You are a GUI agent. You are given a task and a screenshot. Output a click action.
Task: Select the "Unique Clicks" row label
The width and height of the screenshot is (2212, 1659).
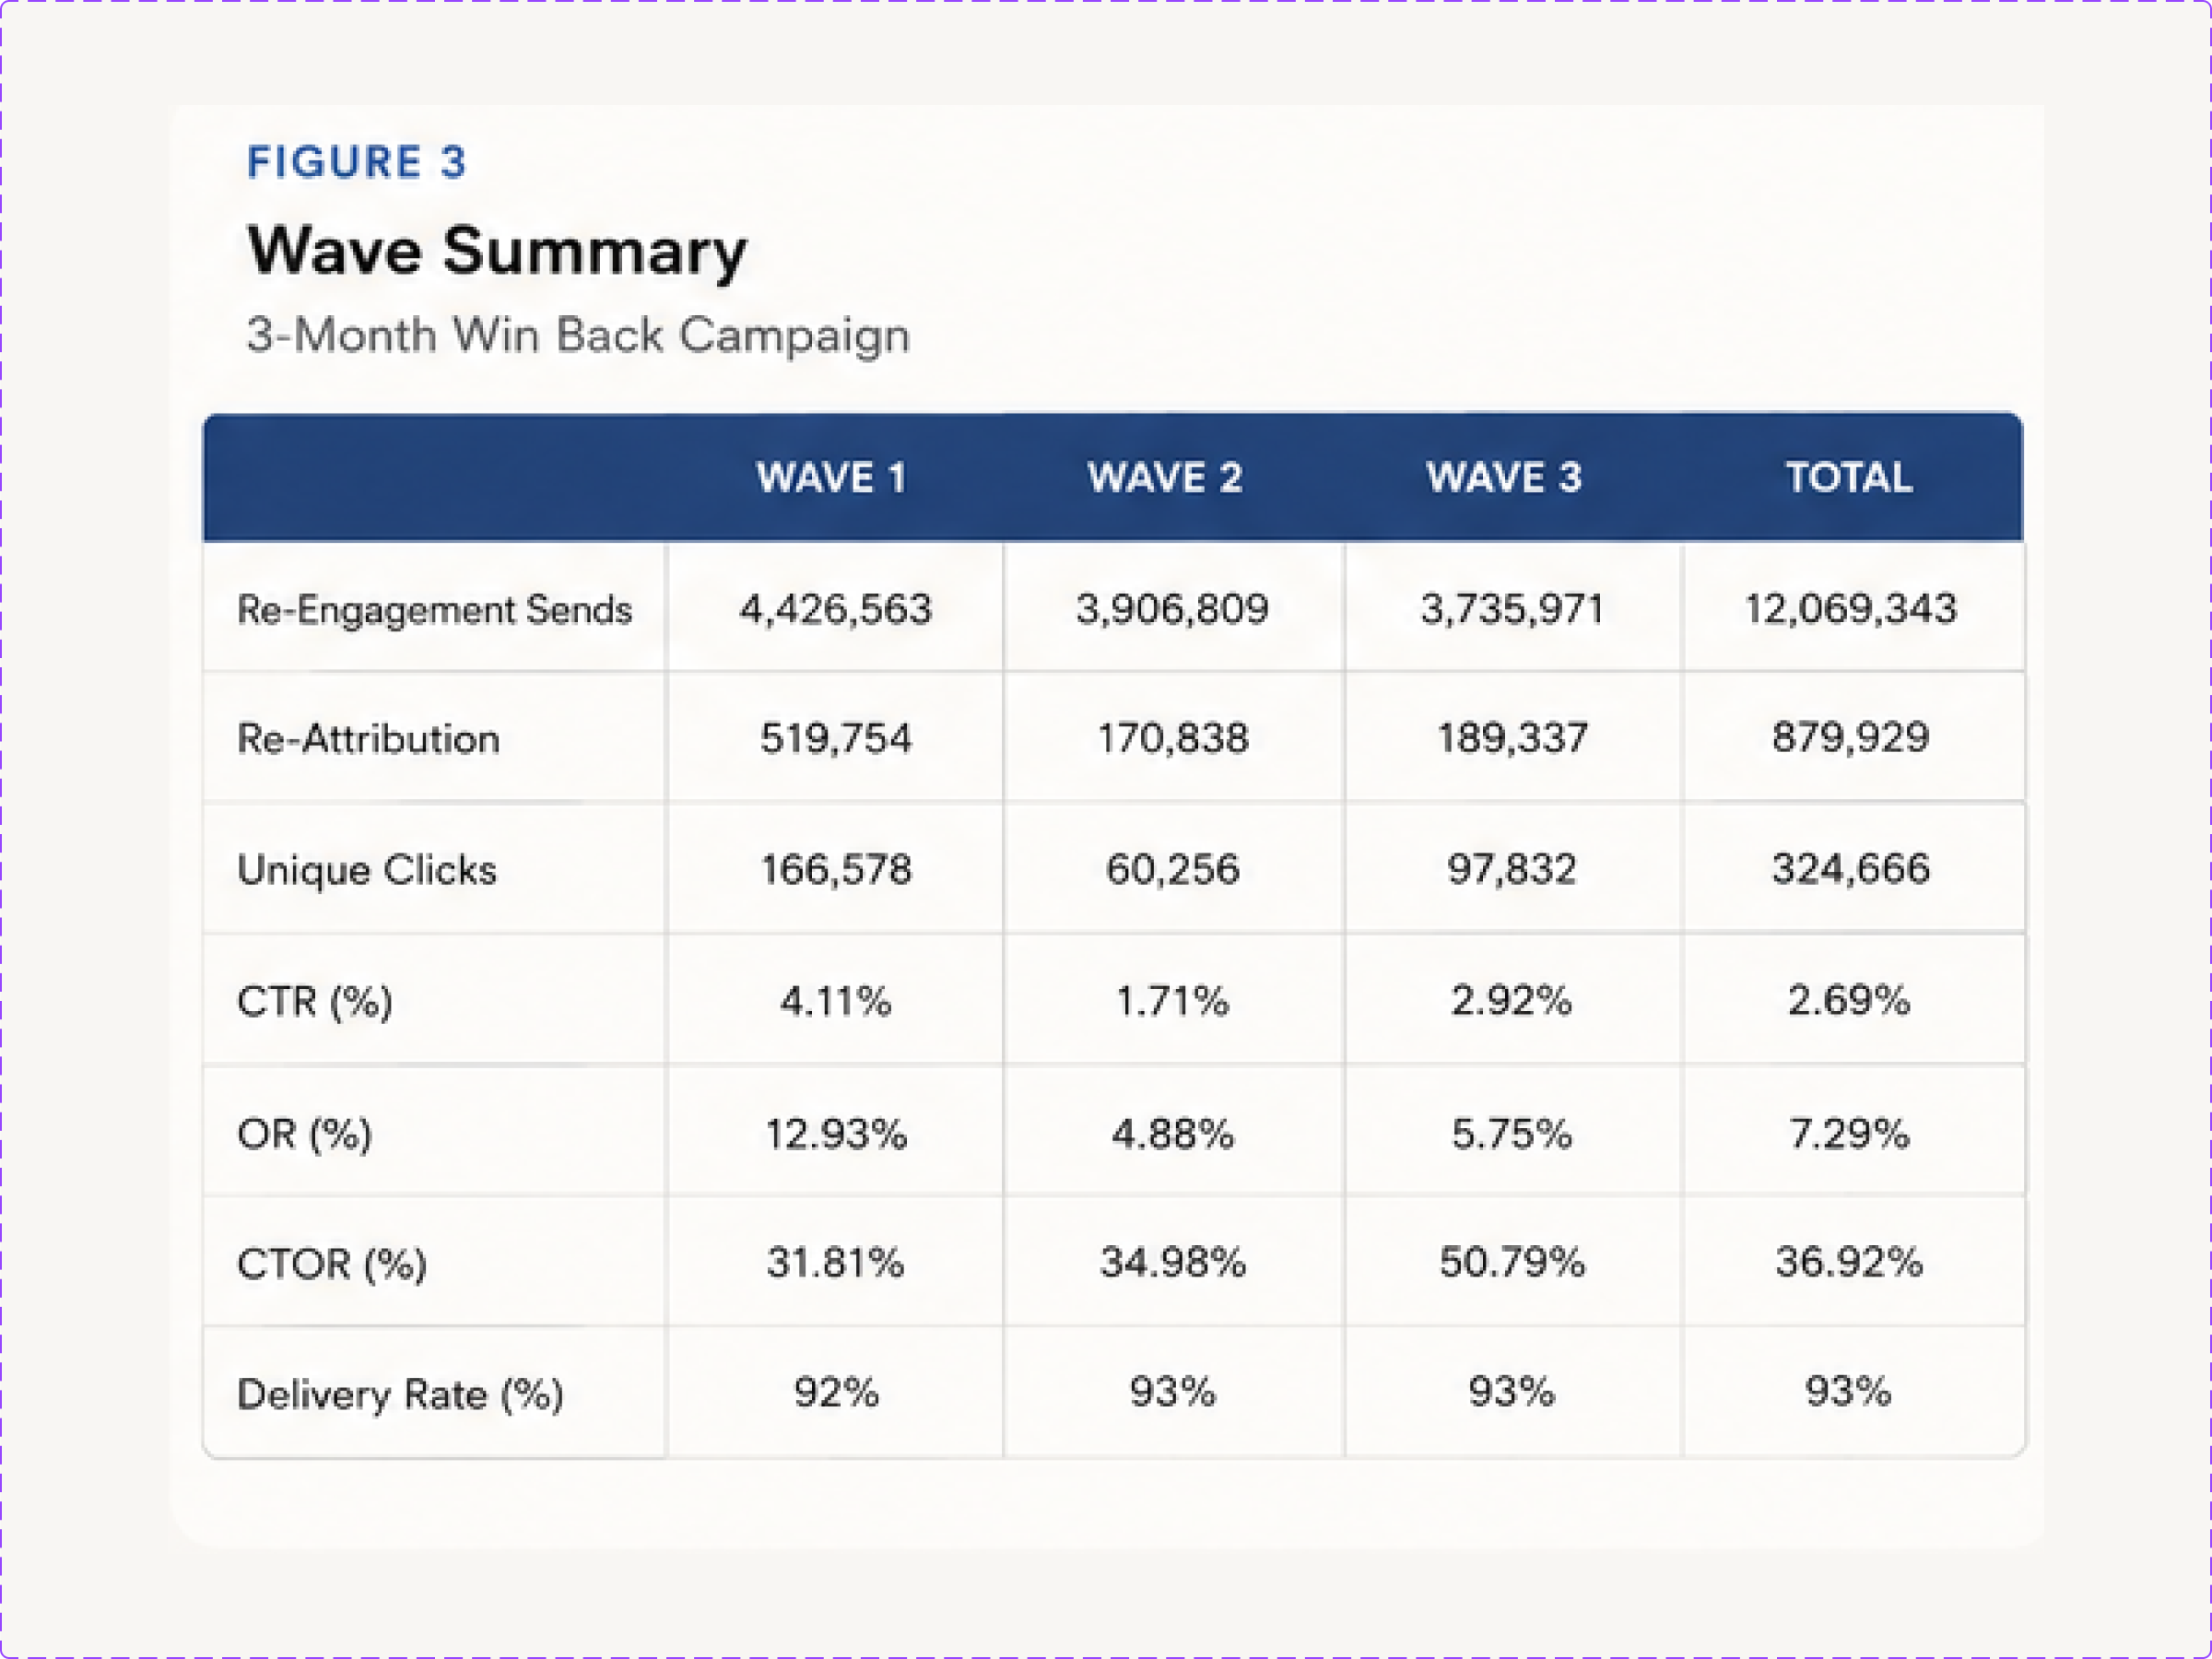(x=366, y=870)
